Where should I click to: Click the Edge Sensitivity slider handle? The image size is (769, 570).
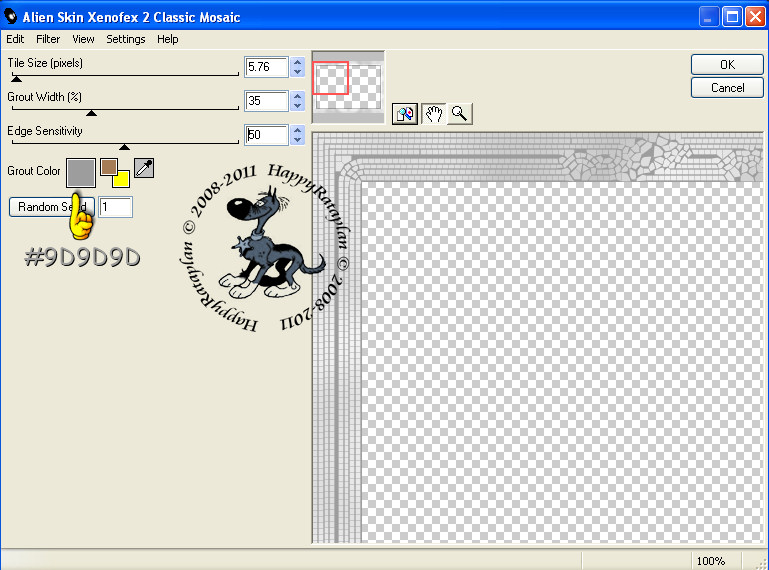[125, 147]
